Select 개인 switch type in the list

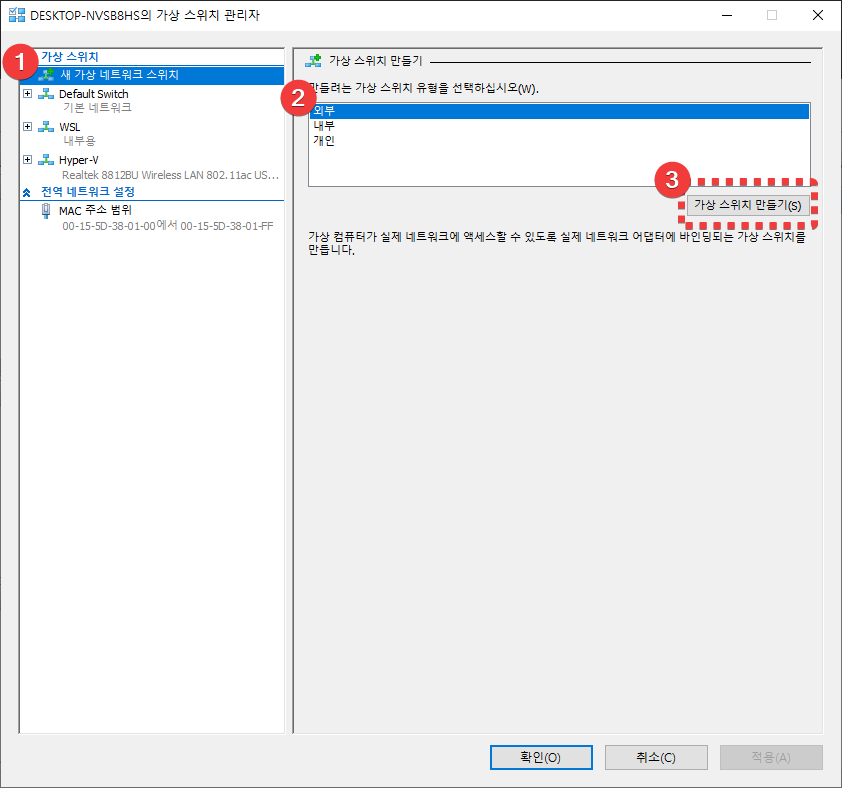324,141
